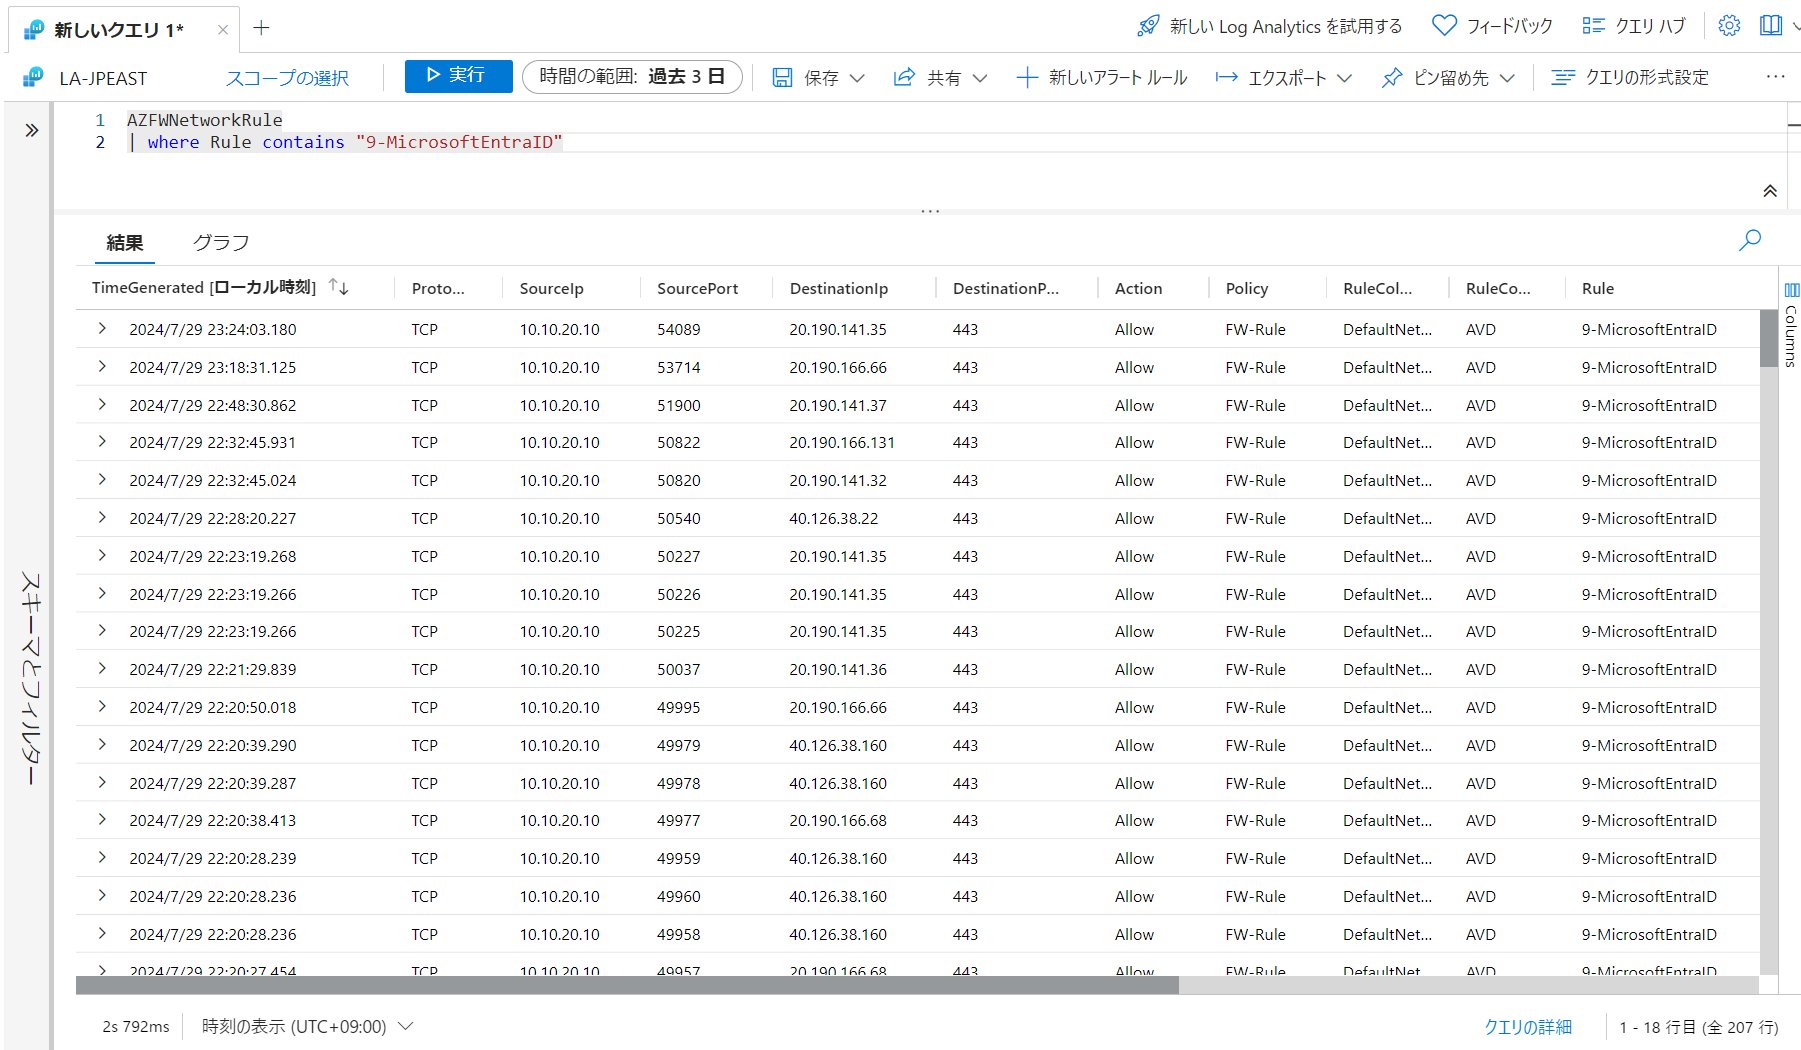Click the DestinationP... column header

tap(1005, 288)
